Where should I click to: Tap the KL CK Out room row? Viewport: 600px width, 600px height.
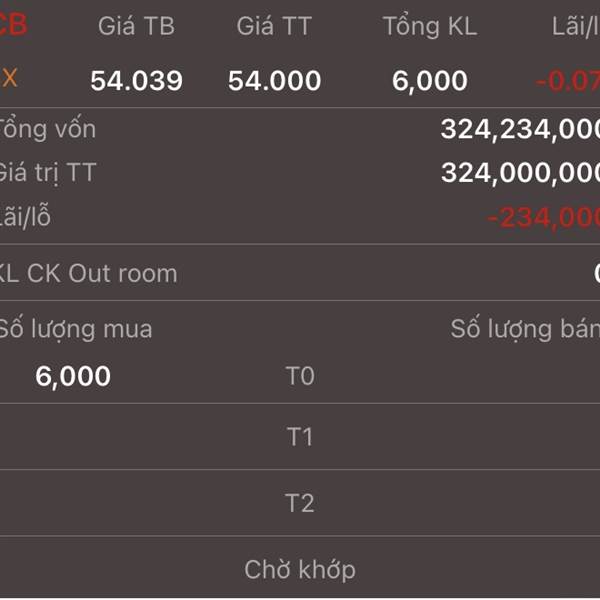300,273
